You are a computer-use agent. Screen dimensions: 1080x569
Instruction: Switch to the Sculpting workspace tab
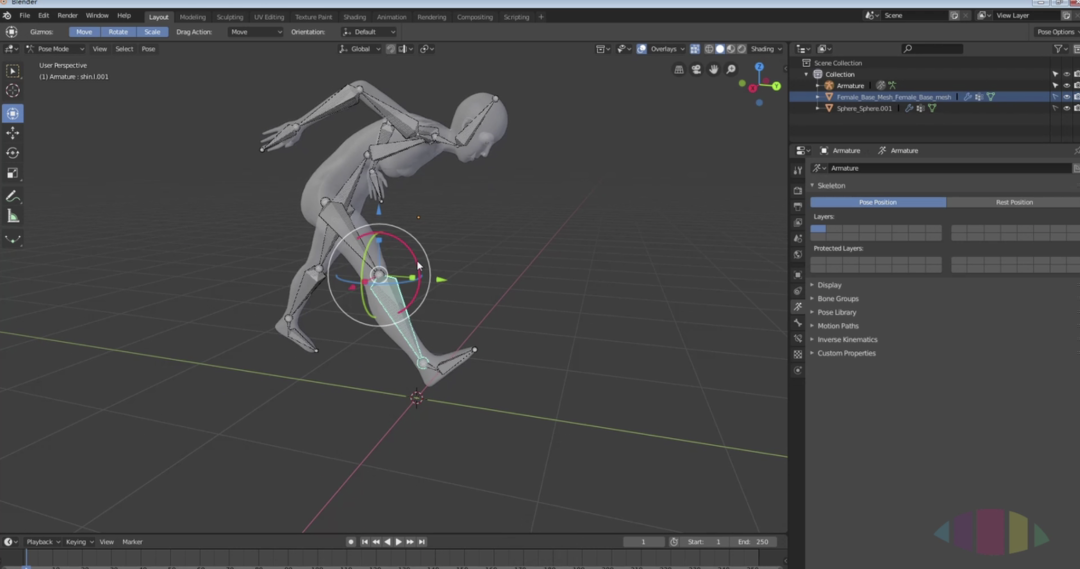click(229, 17)
